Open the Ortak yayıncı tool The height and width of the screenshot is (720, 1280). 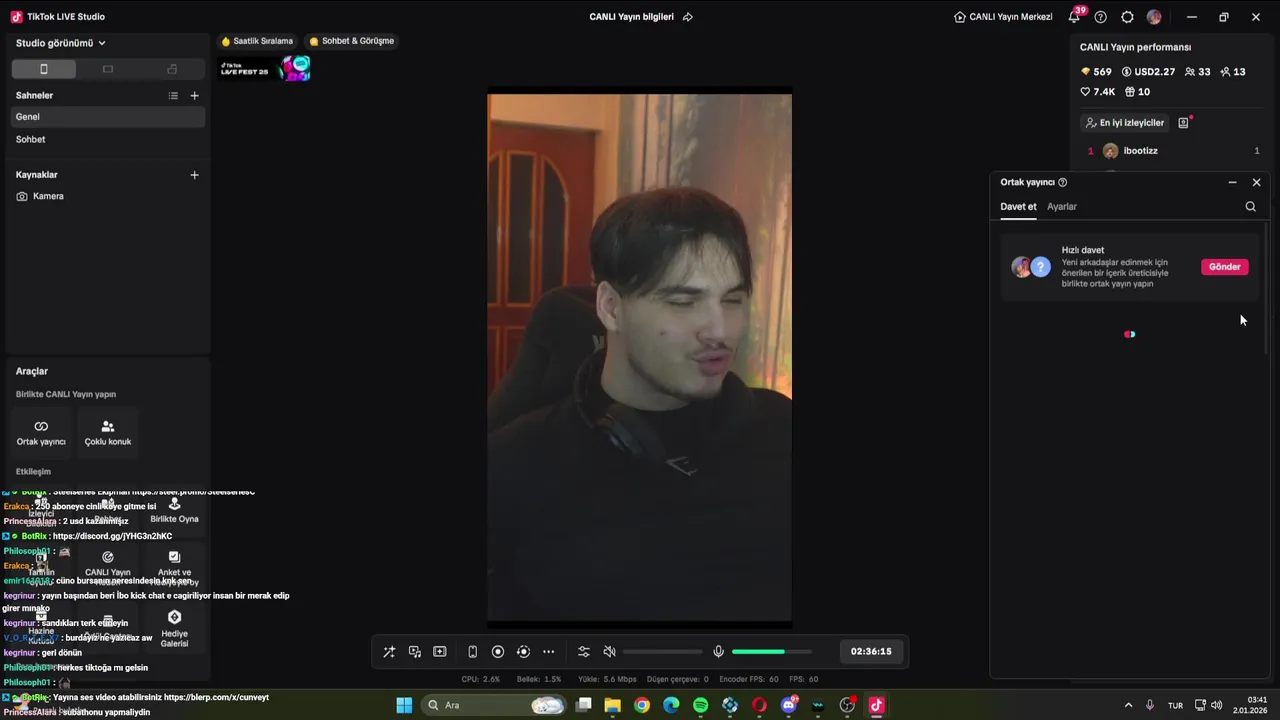[x=41, y=432]
